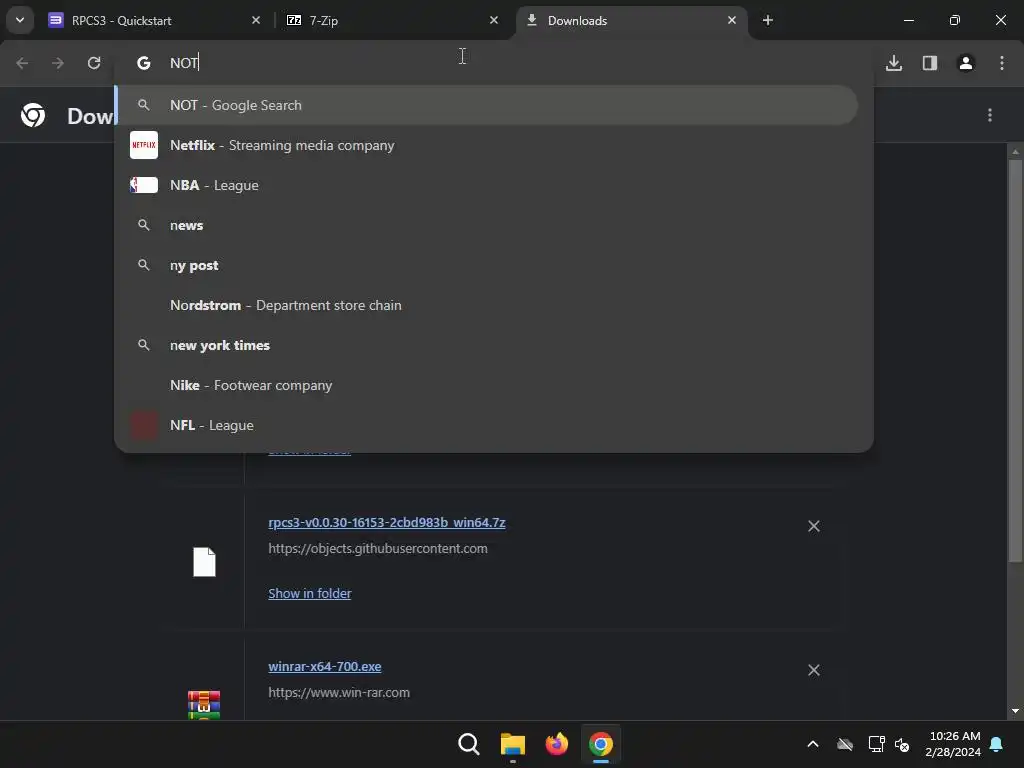Select the NOT - Google Search suggestion

coord(487,105)
